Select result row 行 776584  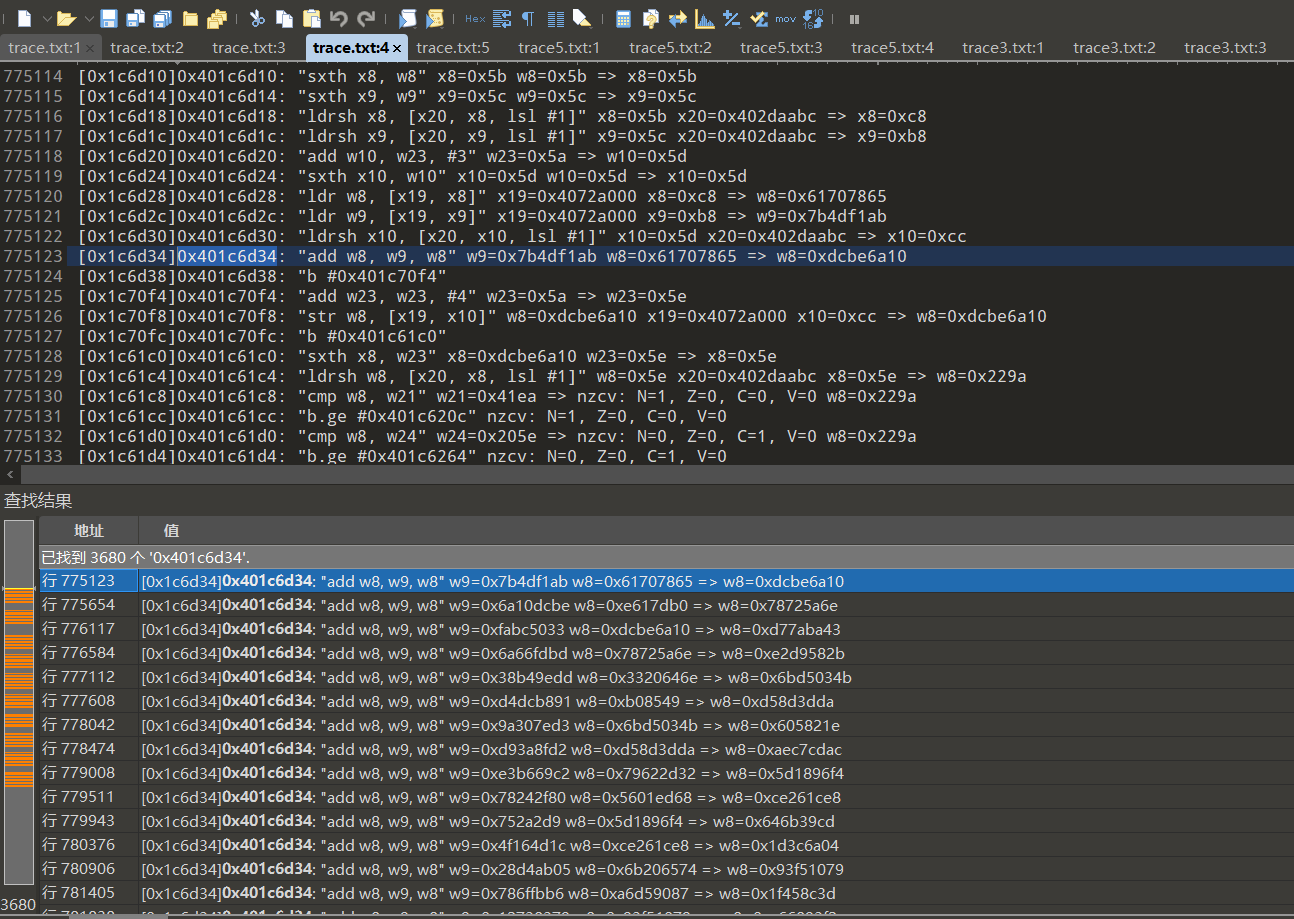tap(666, 653)
